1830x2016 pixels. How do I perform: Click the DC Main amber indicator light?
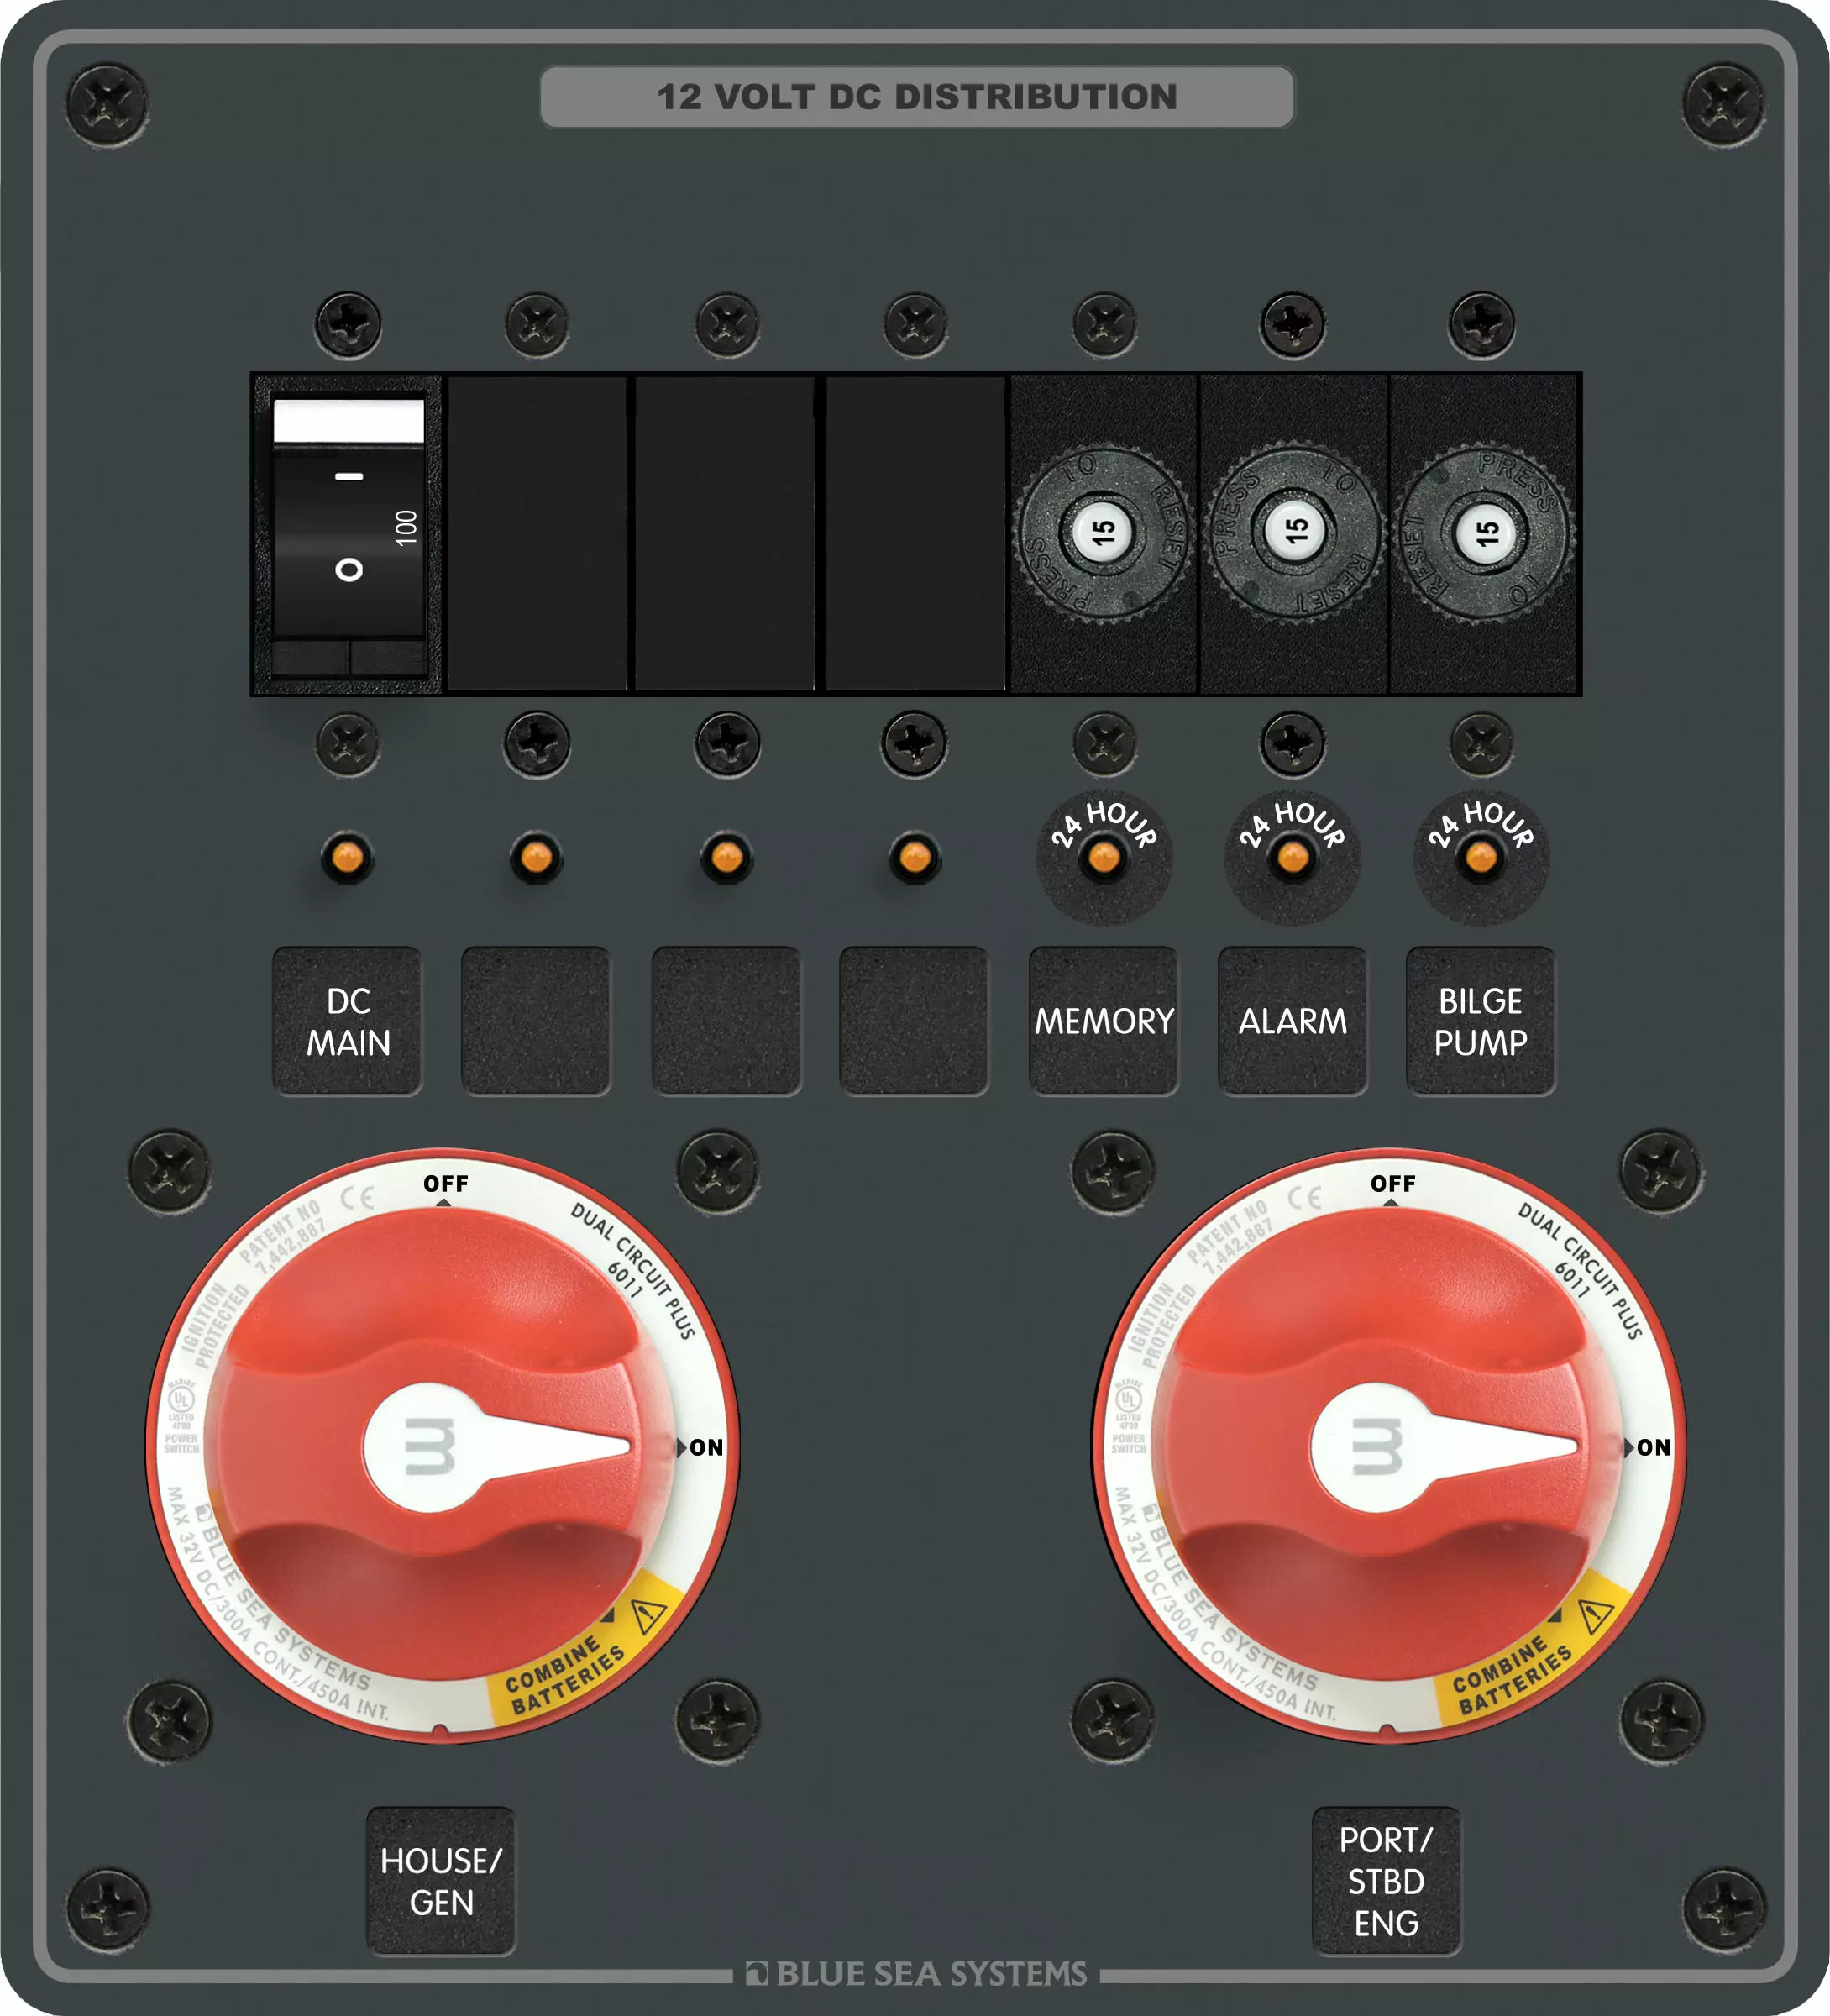tap(347, 857)
